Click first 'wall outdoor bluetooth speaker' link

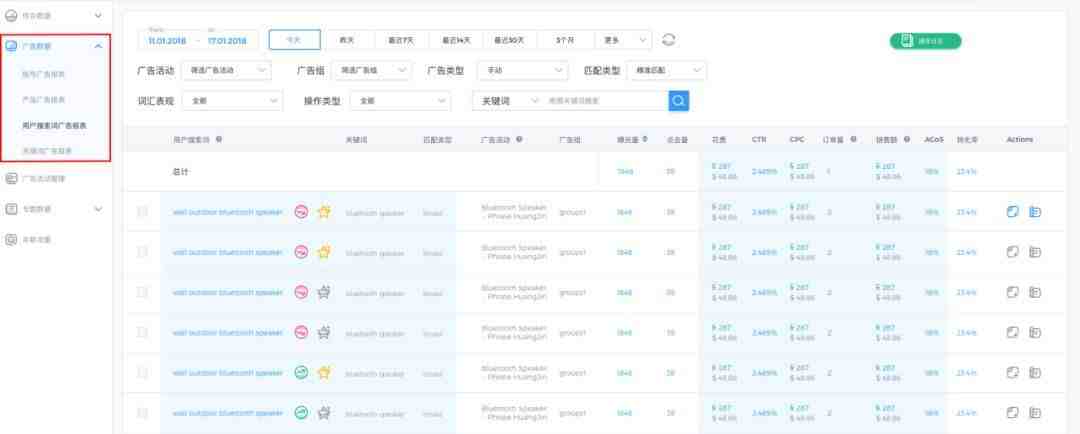[227, 212]
